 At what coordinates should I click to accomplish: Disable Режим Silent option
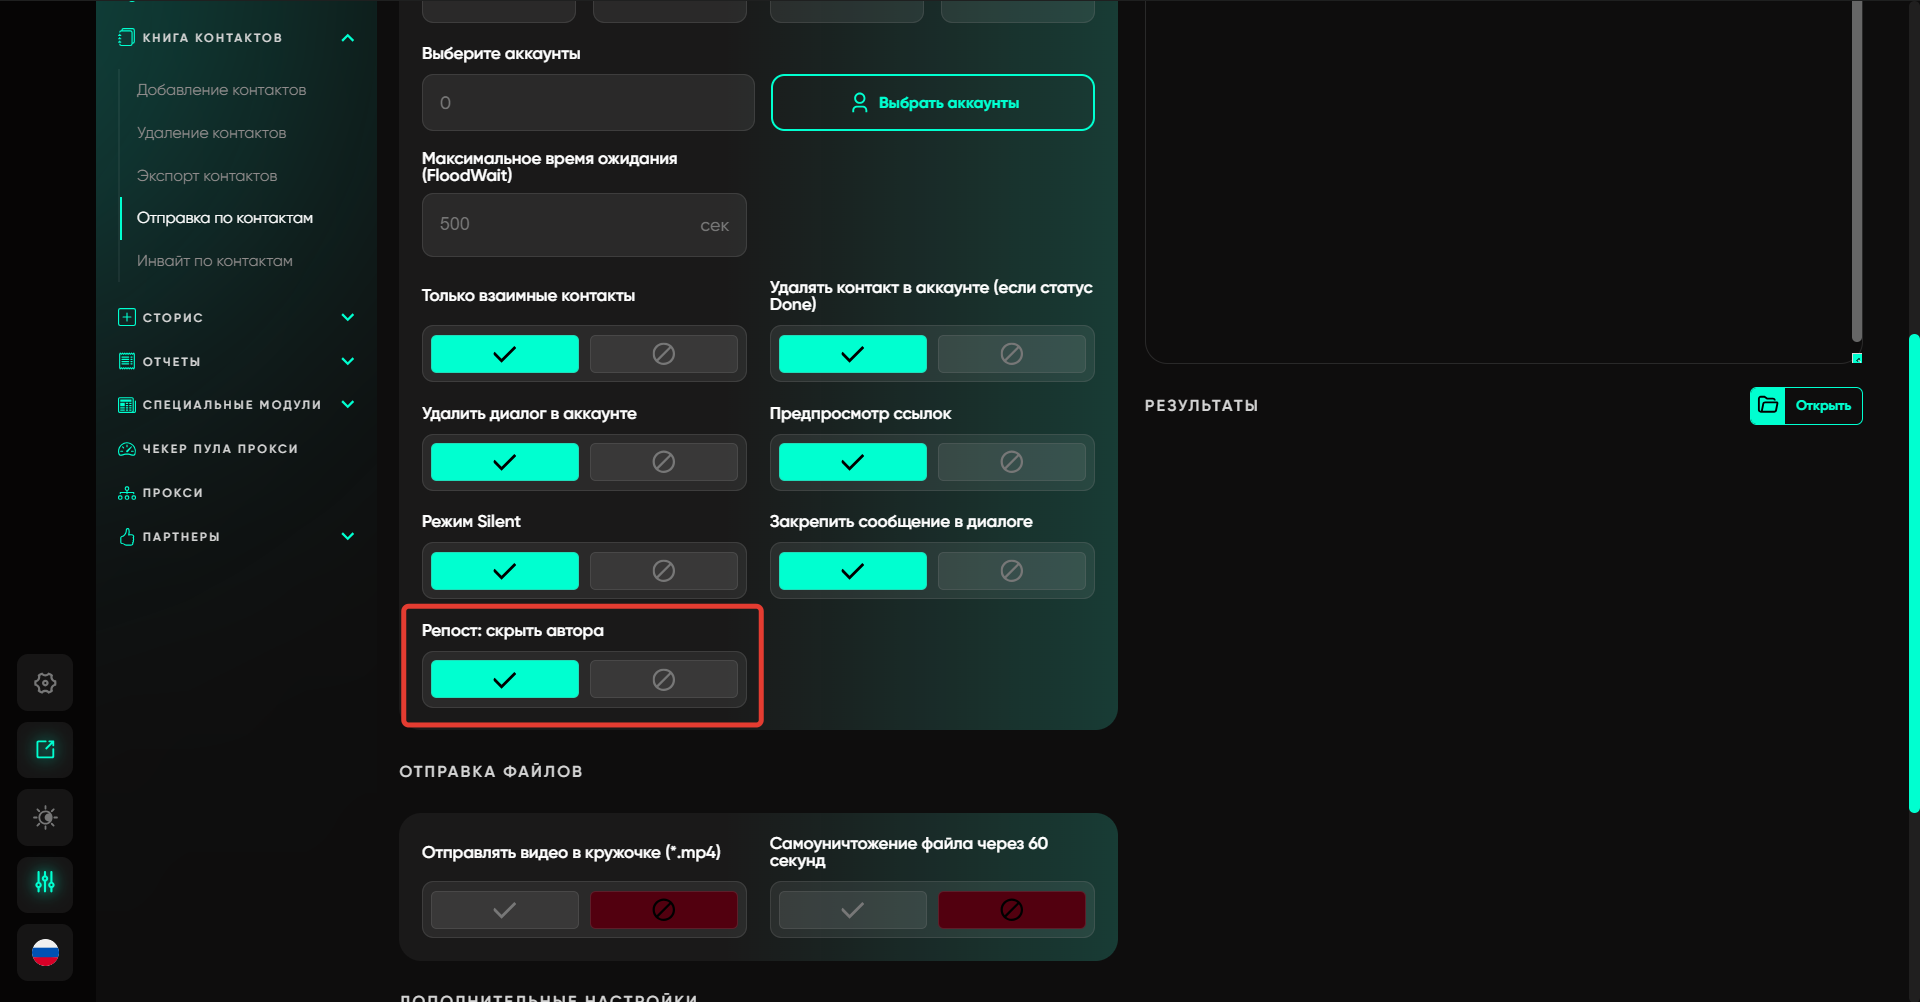pyautogui.click(x=663, y=571)
